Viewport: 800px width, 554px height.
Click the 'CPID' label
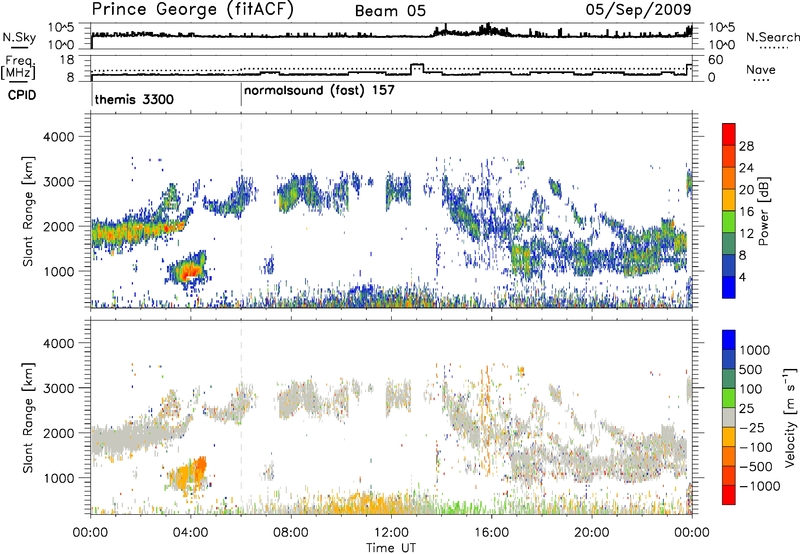coord(22,95)
